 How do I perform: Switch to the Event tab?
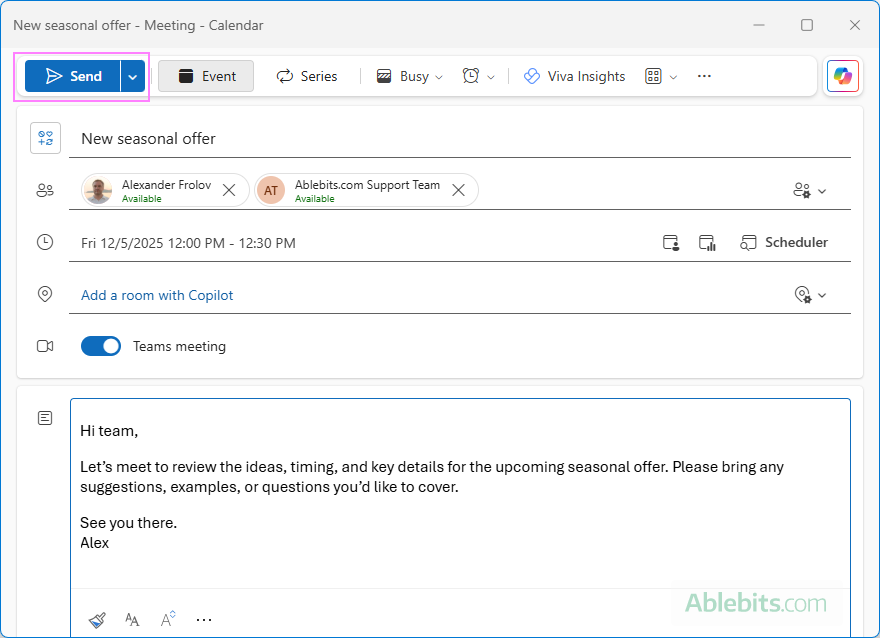click(x=206, y=76)
